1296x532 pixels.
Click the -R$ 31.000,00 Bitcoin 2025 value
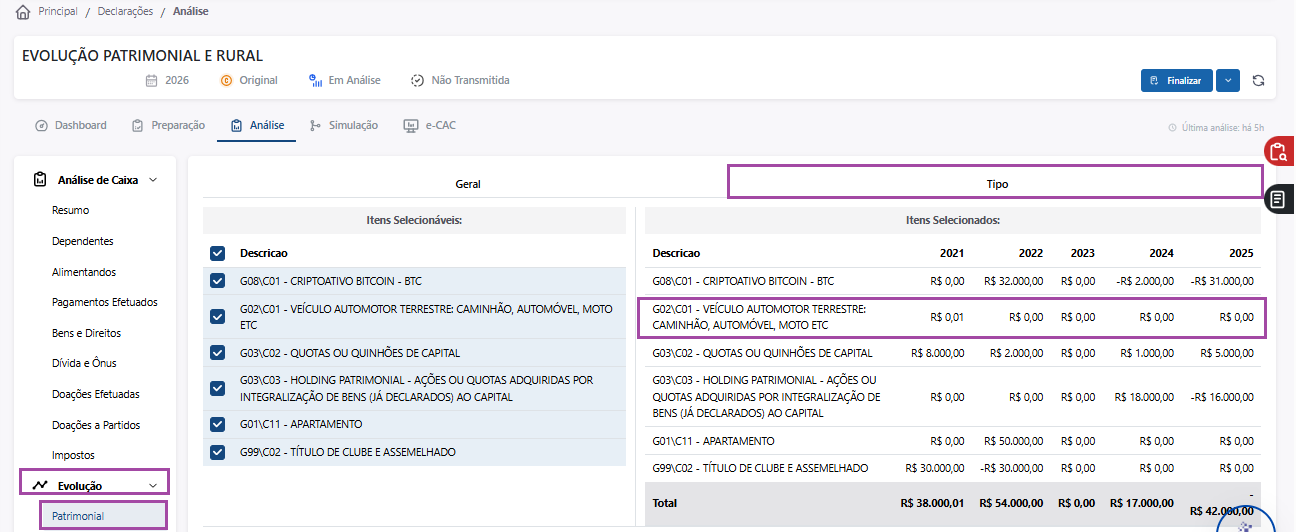pyautogui.click(x=1221, y=281)
